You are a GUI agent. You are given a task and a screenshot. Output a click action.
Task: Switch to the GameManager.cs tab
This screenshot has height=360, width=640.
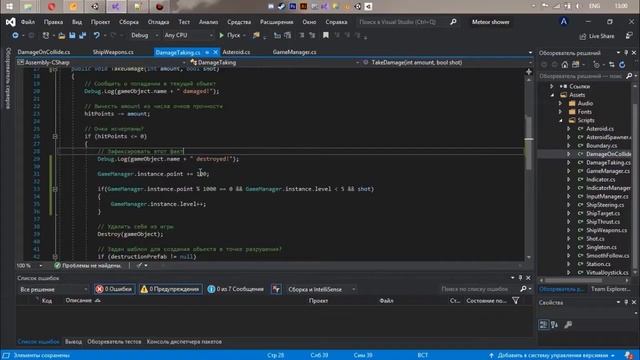tap(294, 52)
